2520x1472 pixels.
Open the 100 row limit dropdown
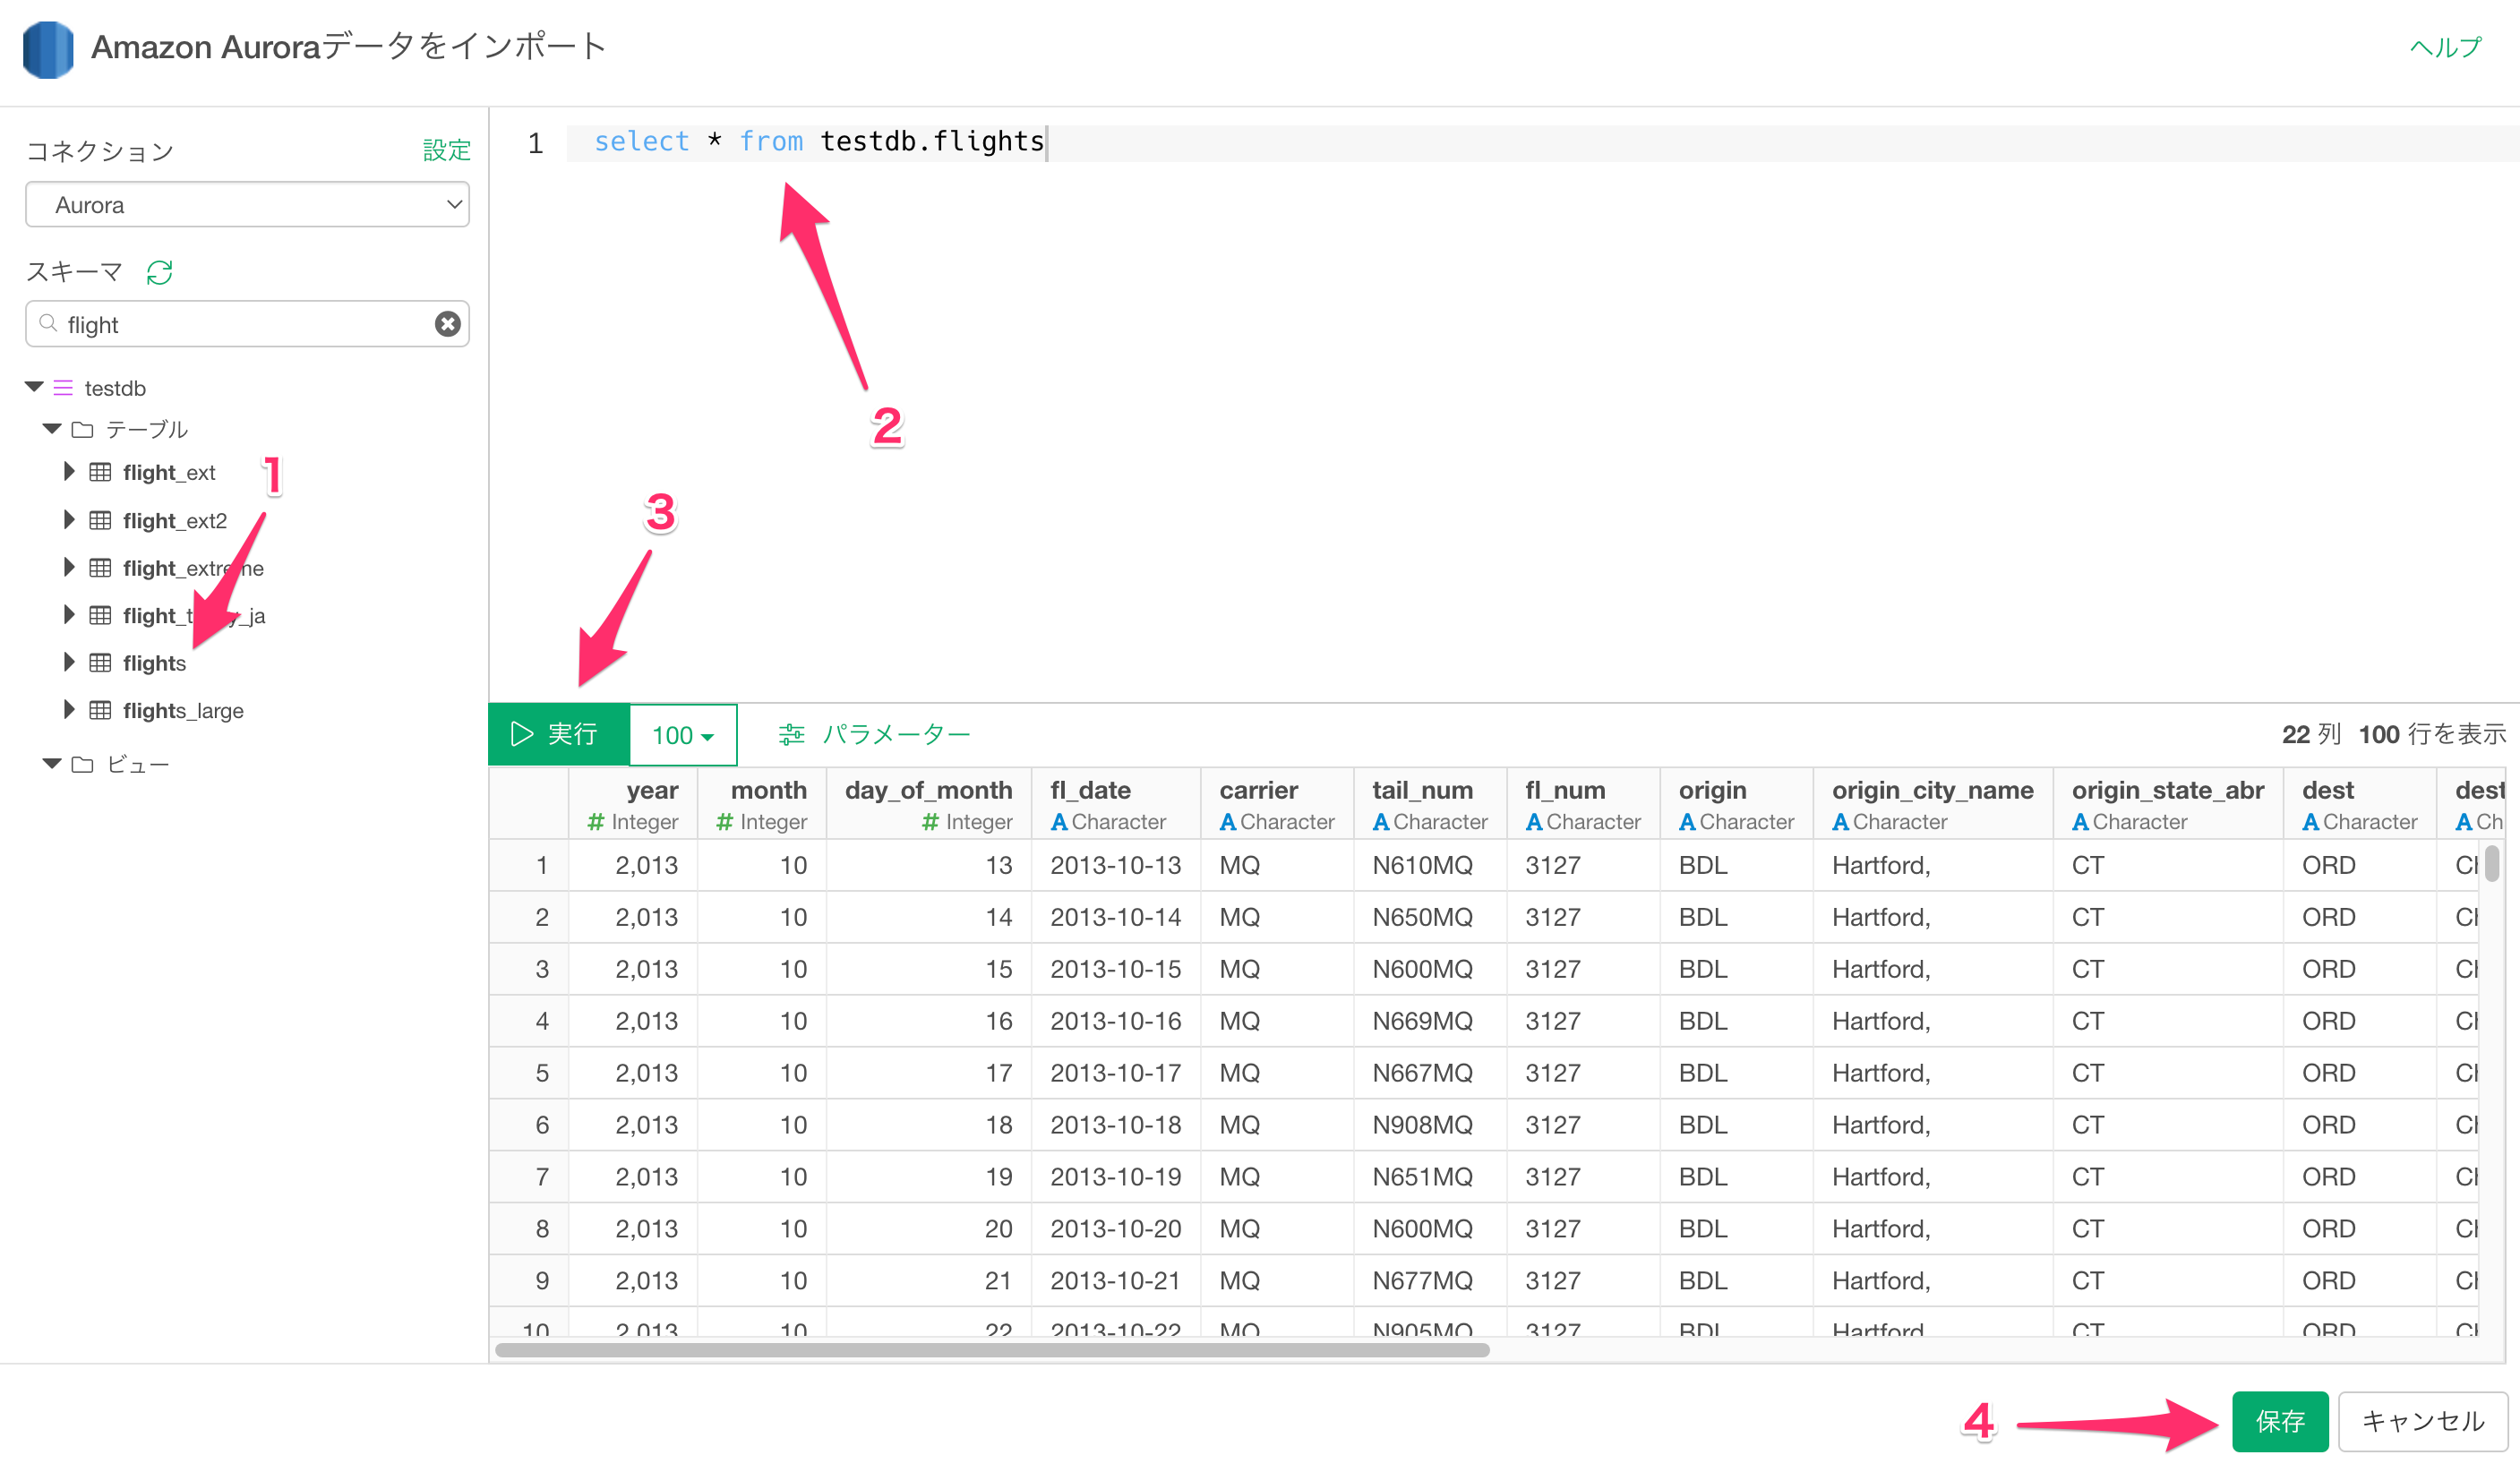coord(683,735)
